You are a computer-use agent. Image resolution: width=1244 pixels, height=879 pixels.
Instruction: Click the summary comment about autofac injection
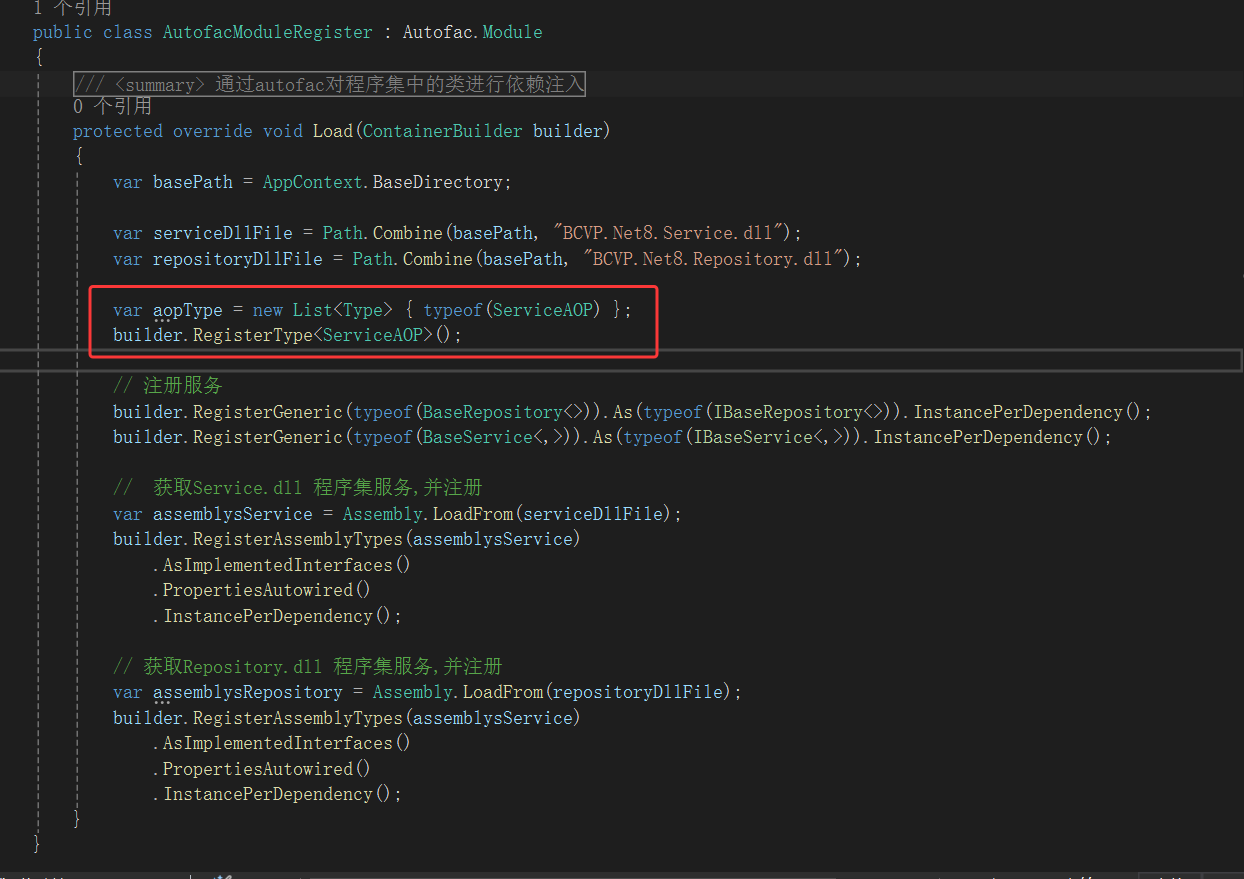point(329,85)
